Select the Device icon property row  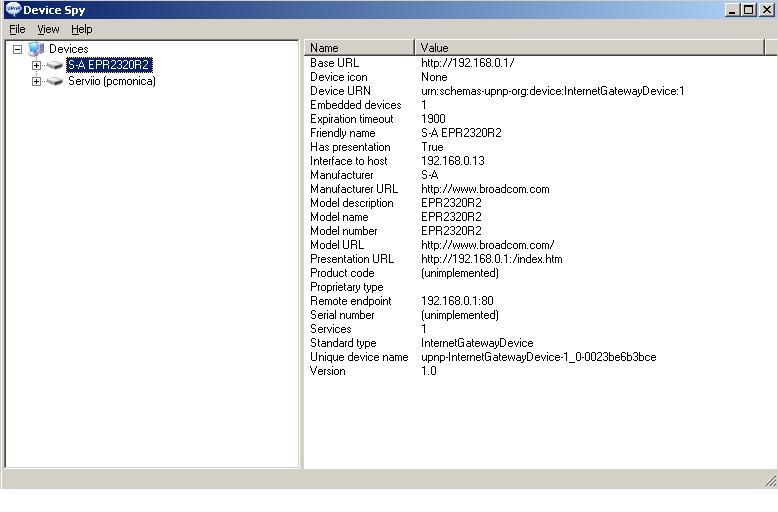pos(339,77)
